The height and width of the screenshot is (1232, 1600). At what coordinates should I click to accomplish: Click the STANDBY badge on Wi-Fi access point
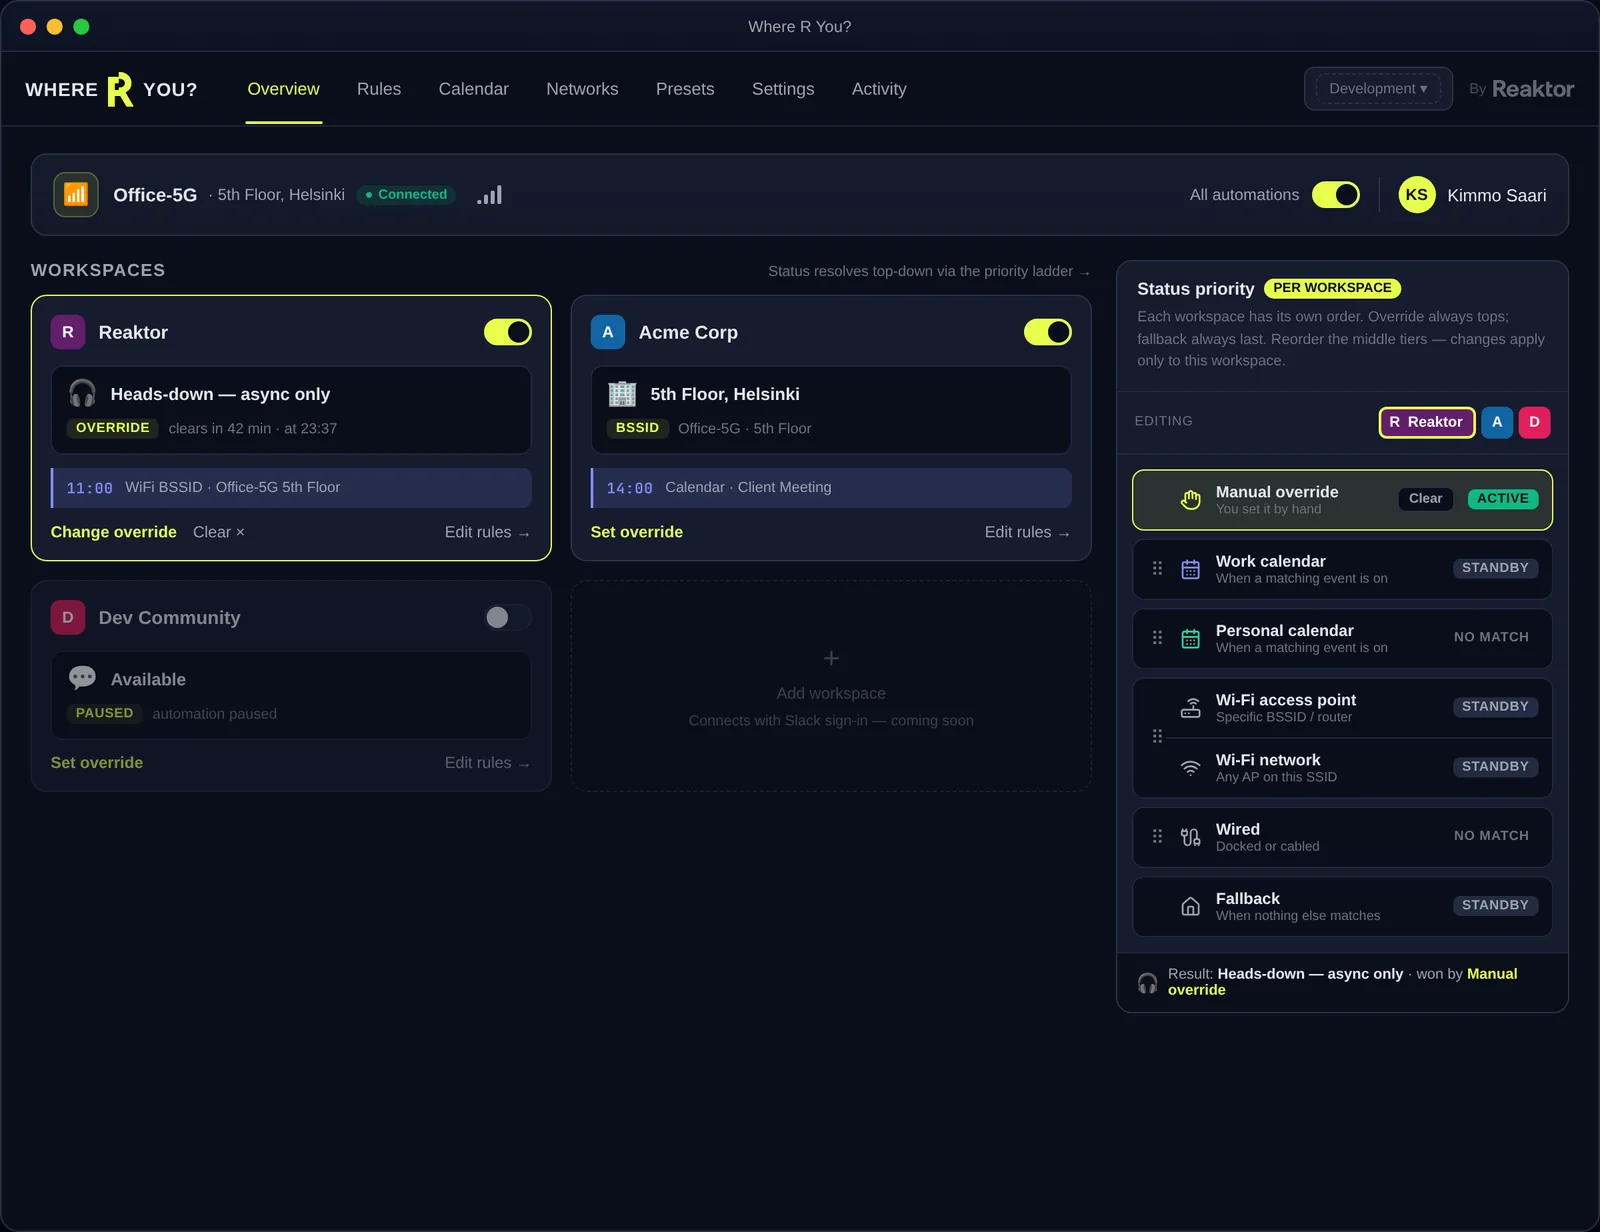[x=1495, y=707]
